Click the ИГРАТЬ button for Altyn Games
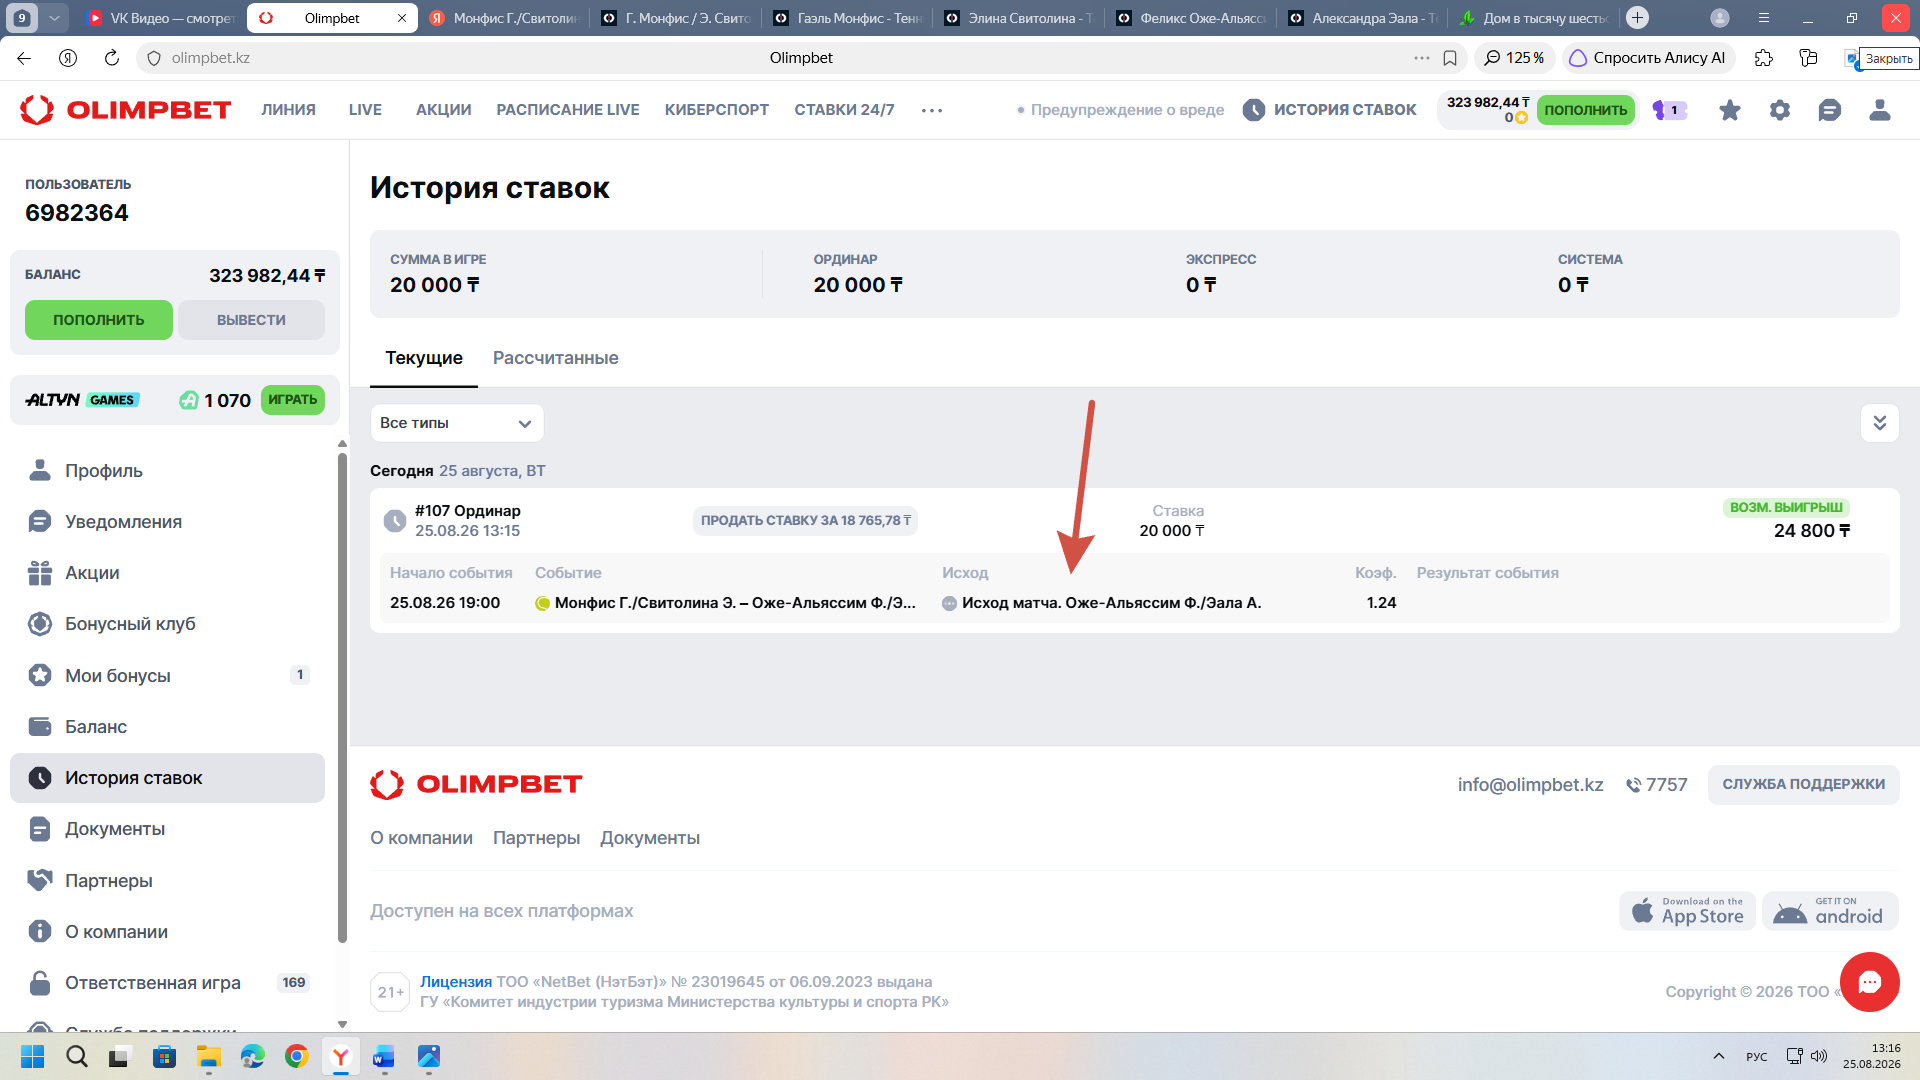 (x=293, y=400)
